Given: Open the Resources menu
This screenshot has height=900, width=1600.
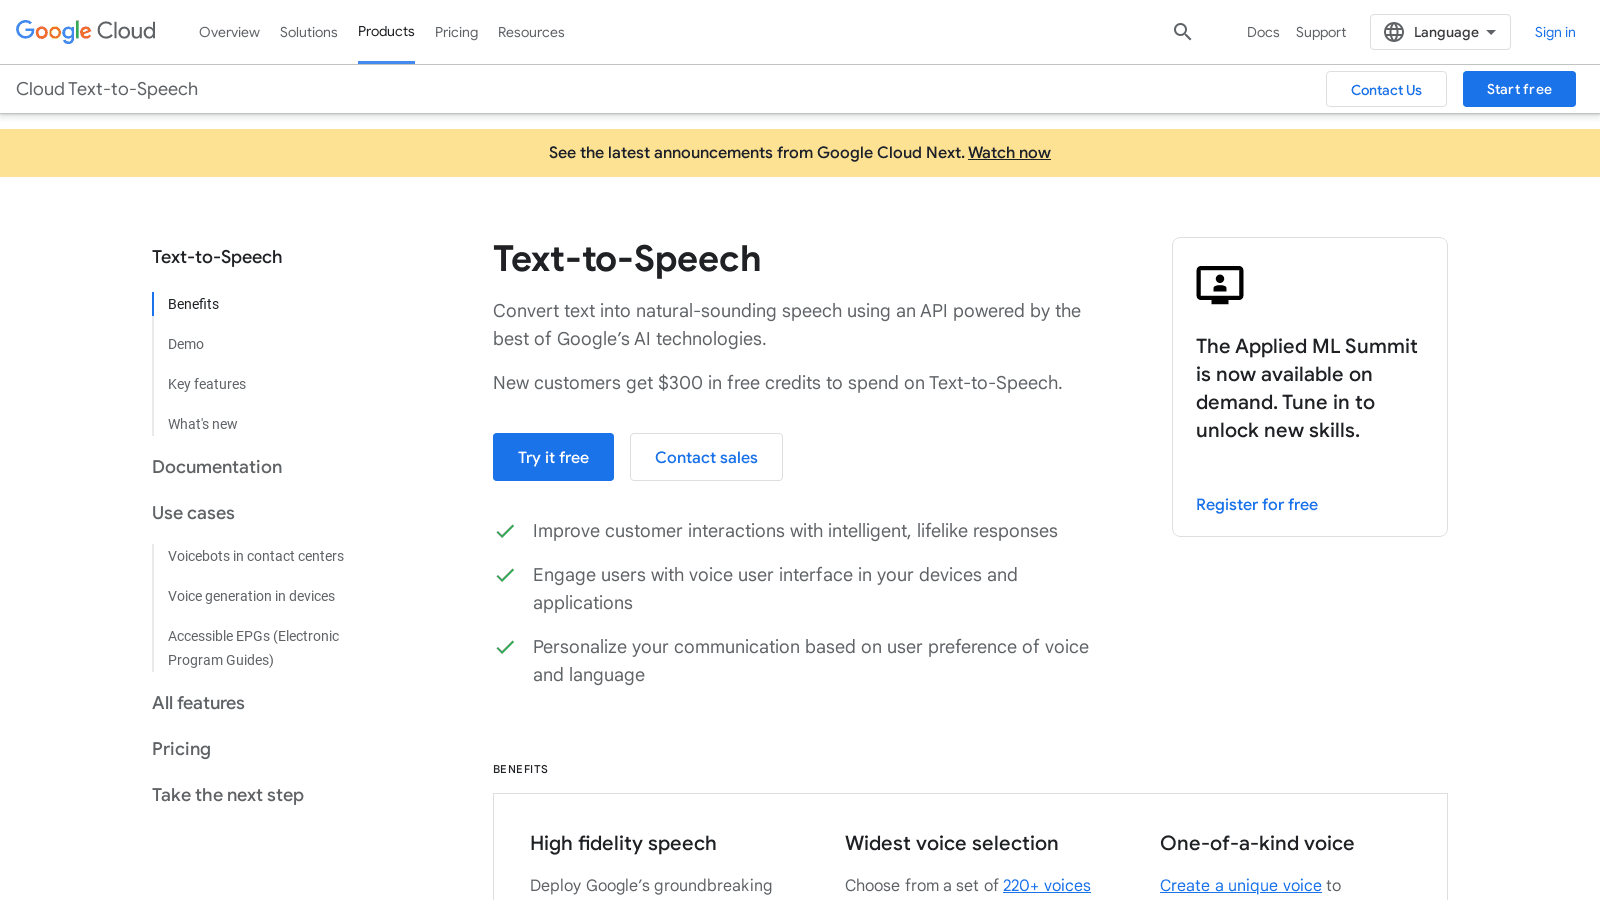Looking at the screenshot, I should point(531,32).
